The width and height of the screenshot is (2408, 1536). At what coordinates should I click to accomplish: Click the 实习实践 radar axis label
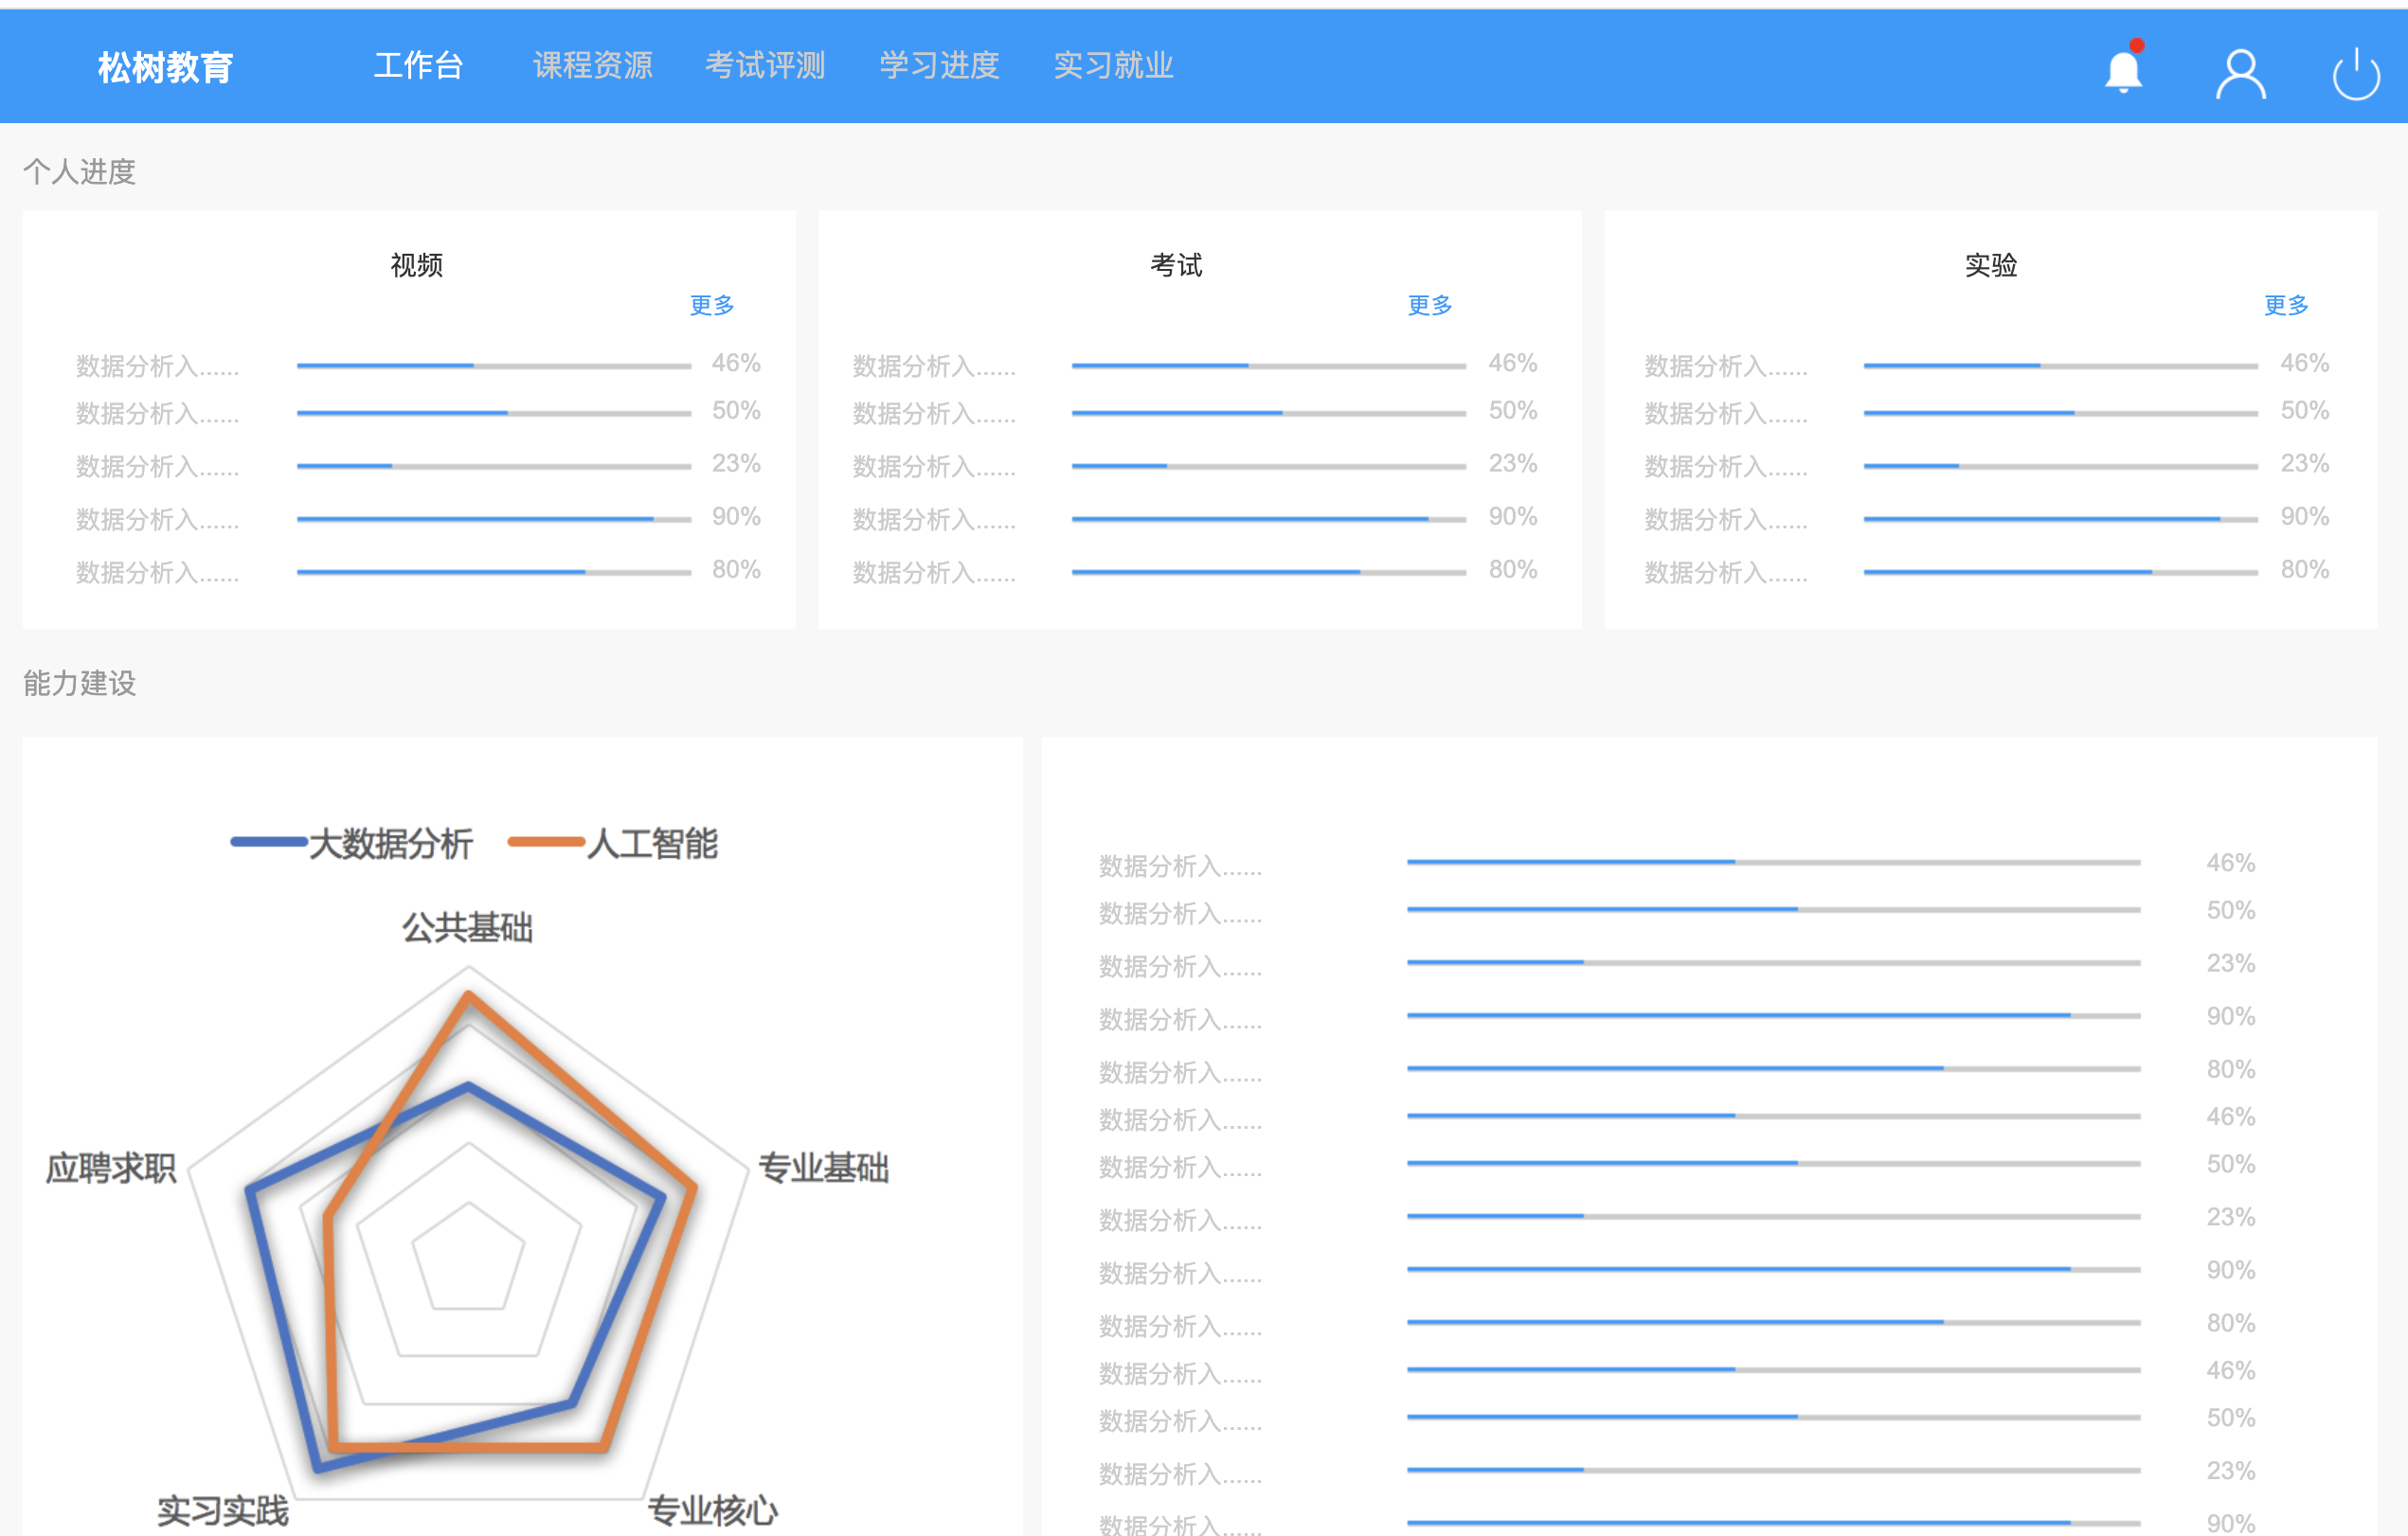(223, 1510)
